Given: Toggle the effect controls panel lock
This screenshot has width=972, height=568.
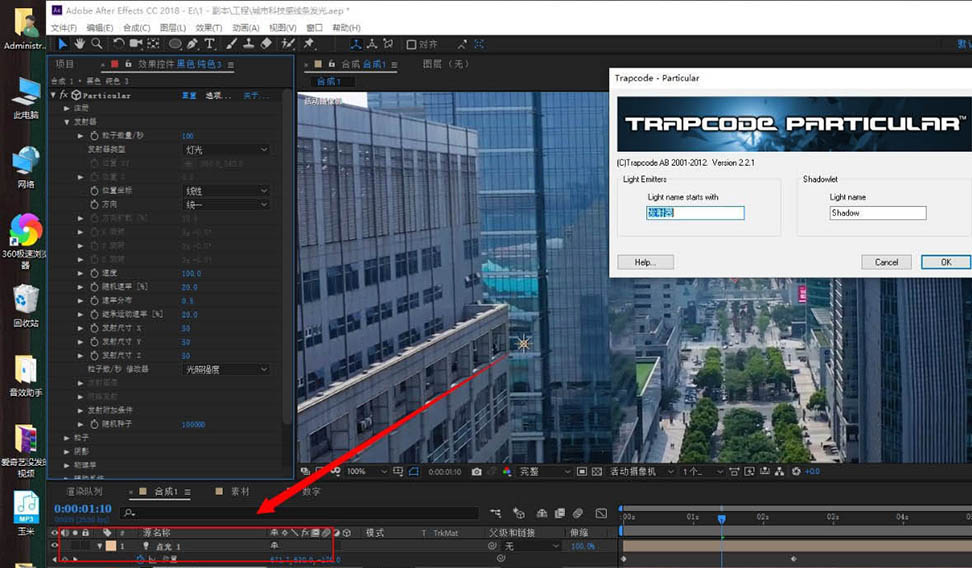Looking at the screenshot, I should pos(128,64).
